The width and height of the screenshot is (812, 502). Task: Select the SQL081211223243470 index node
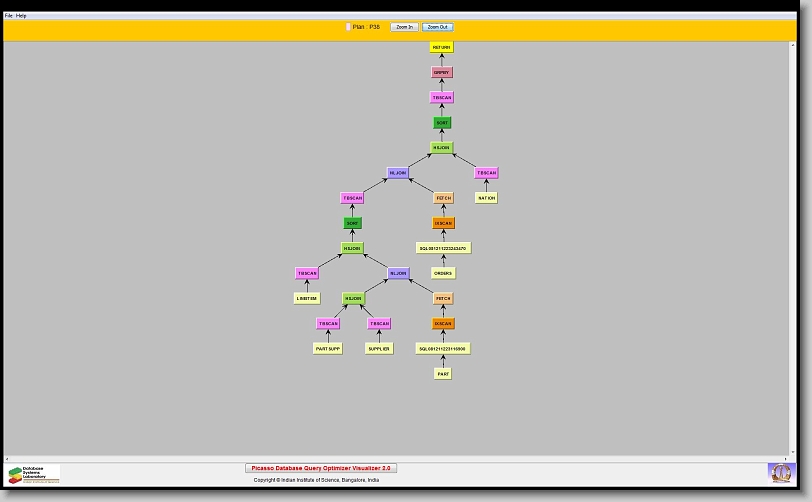(x=442, y=248)
